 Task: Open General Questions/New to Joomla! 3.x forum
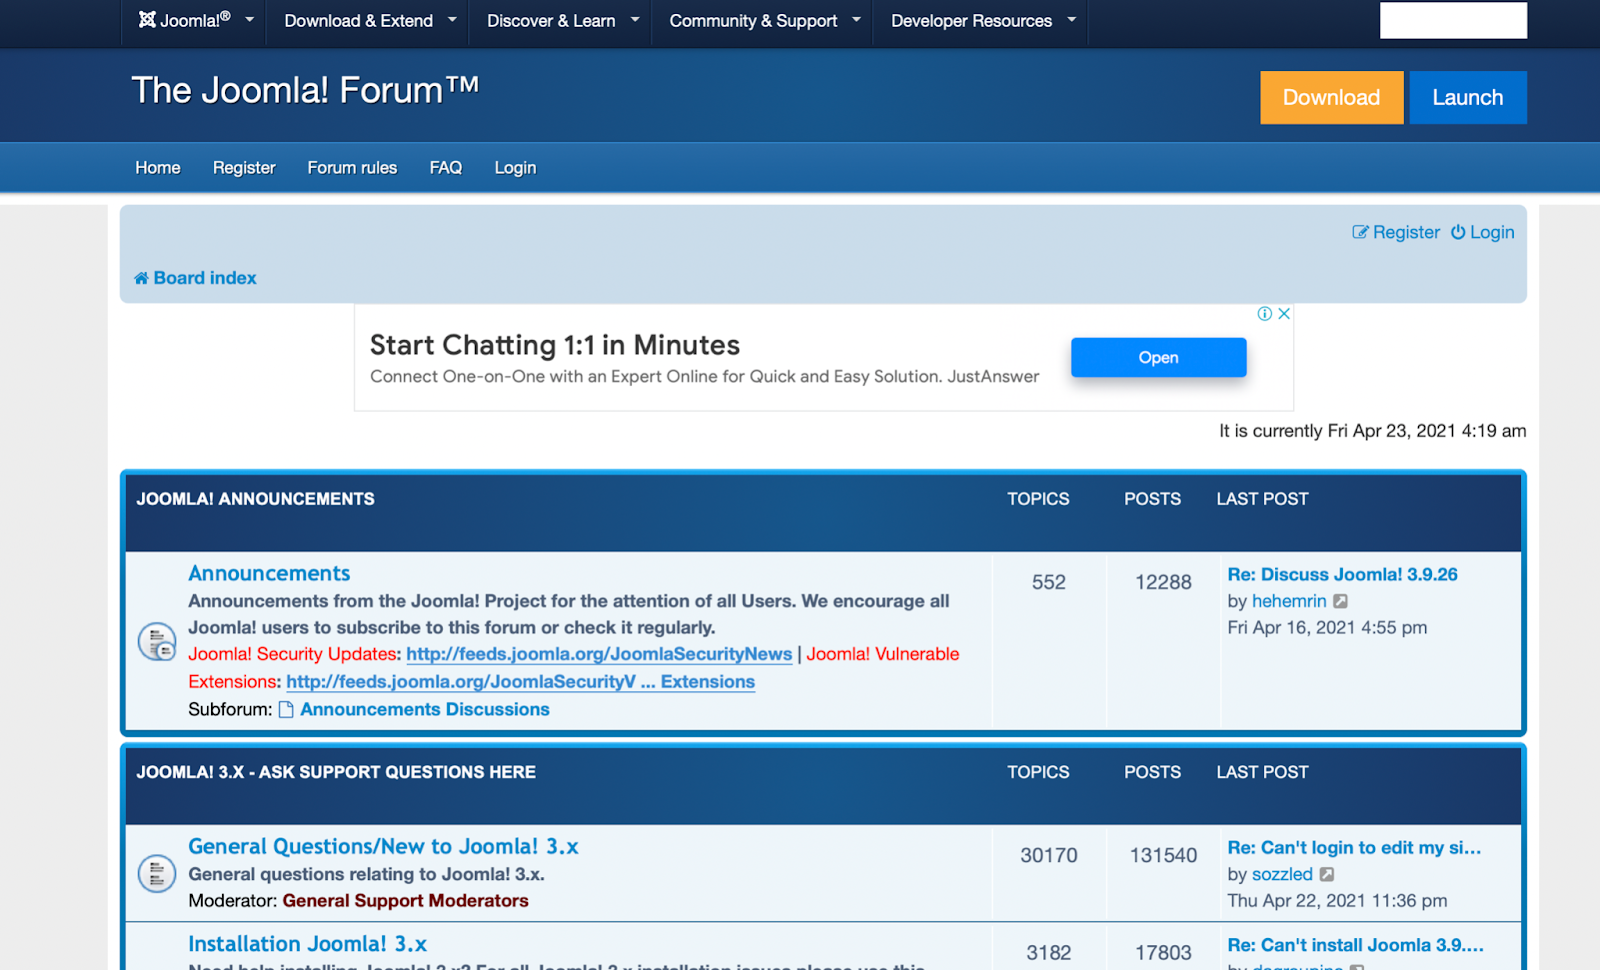coord(383,846)
